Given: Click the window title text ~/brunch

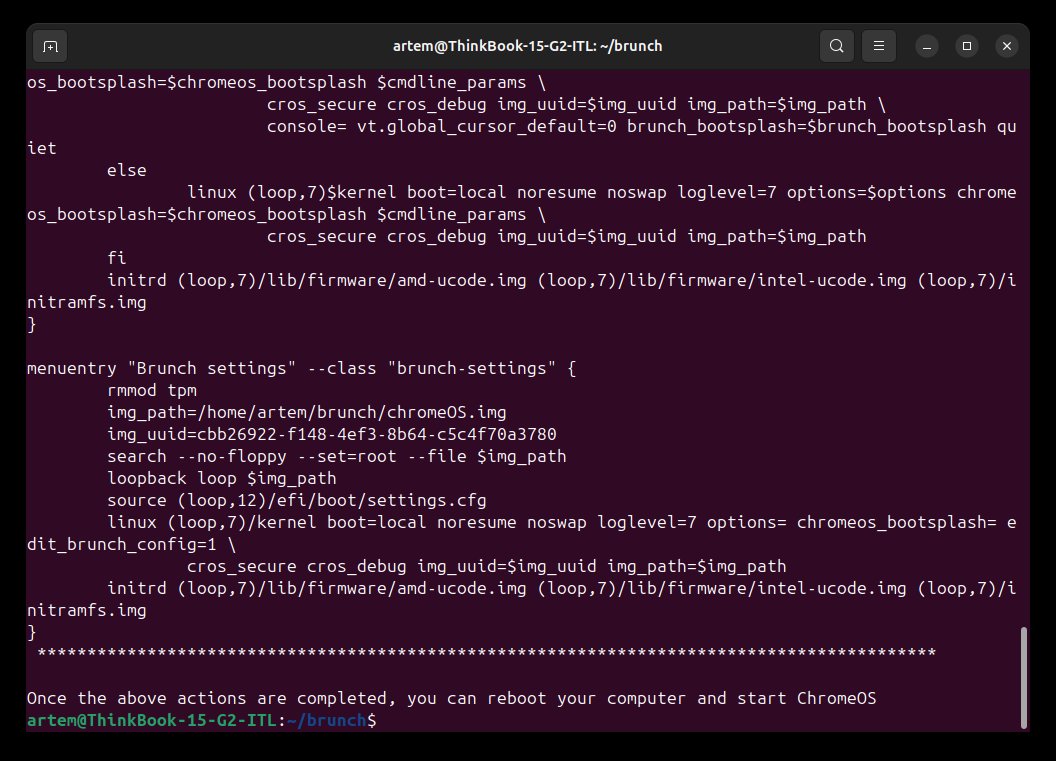Looking at the screenshot, I should 527,46.
